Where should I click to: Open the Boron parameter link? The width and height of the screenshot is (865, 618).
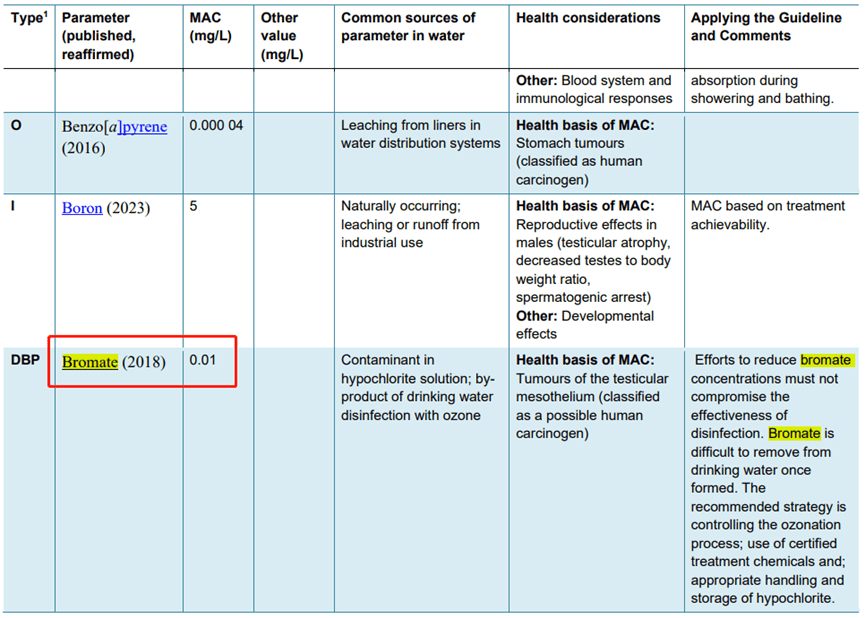tap(82, 208)
